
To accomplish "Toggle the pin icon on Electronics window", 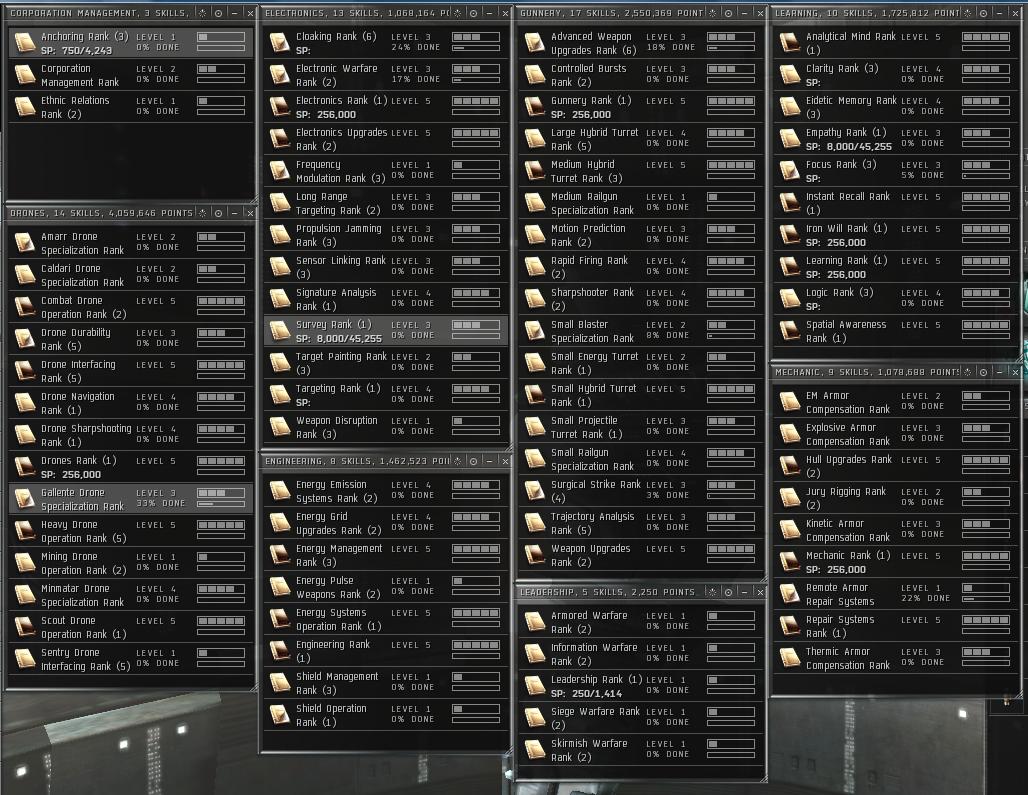I will click(456, 13).
